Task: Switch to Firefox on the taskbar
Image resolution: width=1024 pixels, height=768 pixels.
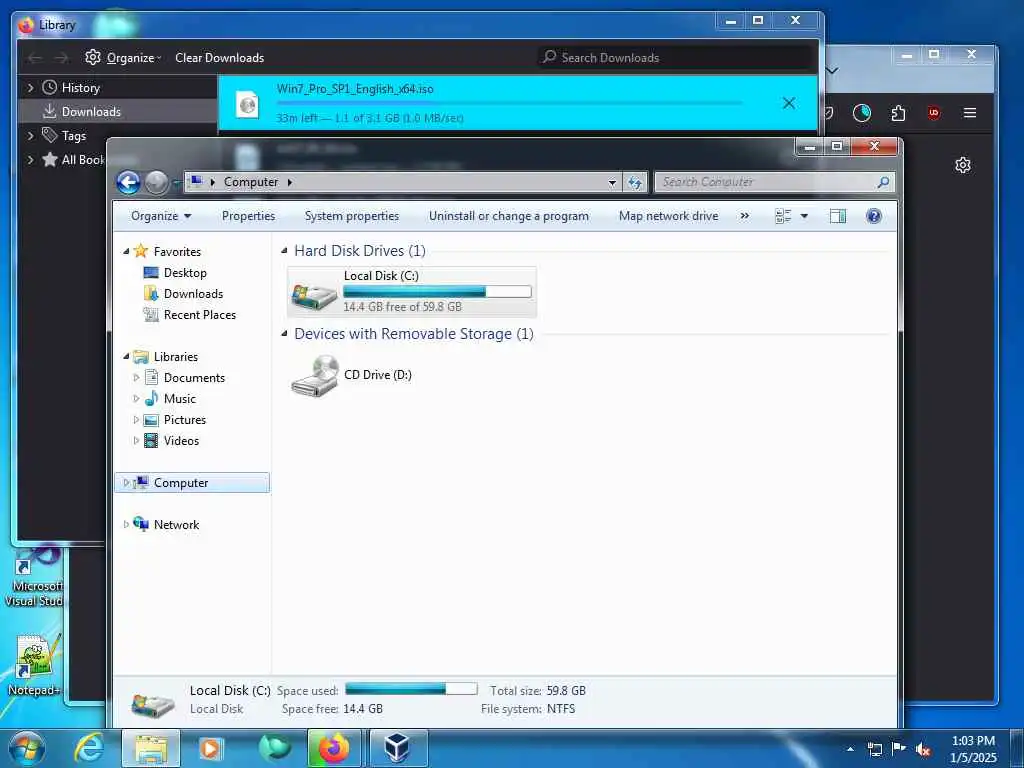Action: pos(334,748)
